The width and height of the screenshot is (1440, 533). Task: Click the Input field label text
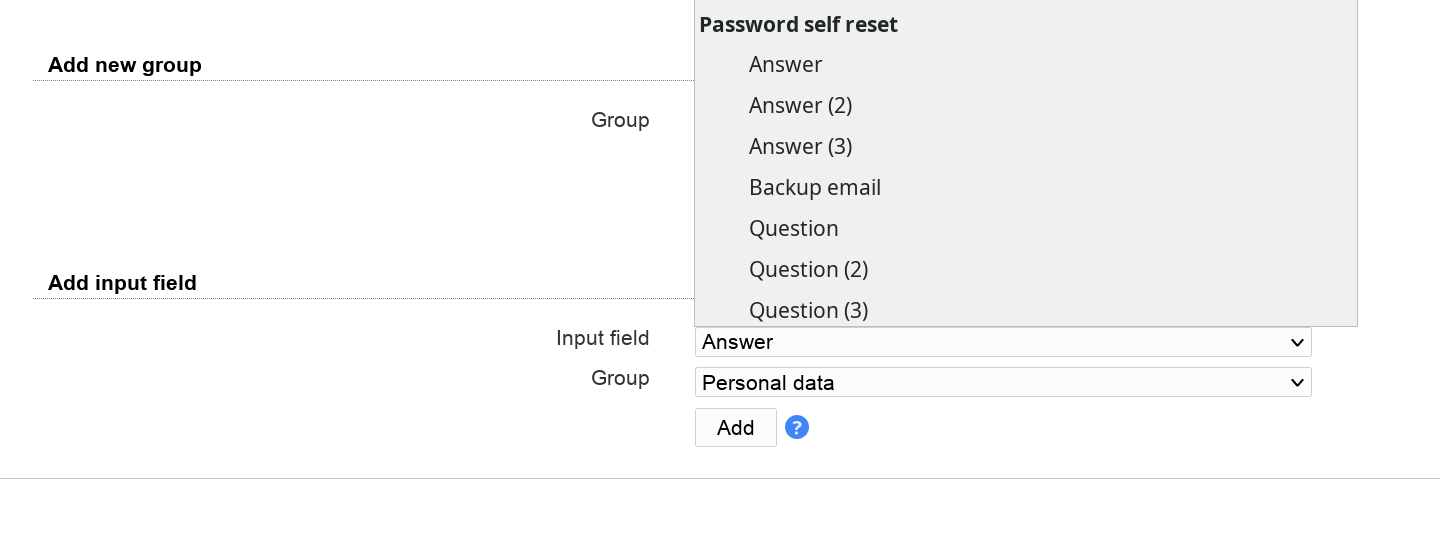pyautogui.click(x=602, y=338)
